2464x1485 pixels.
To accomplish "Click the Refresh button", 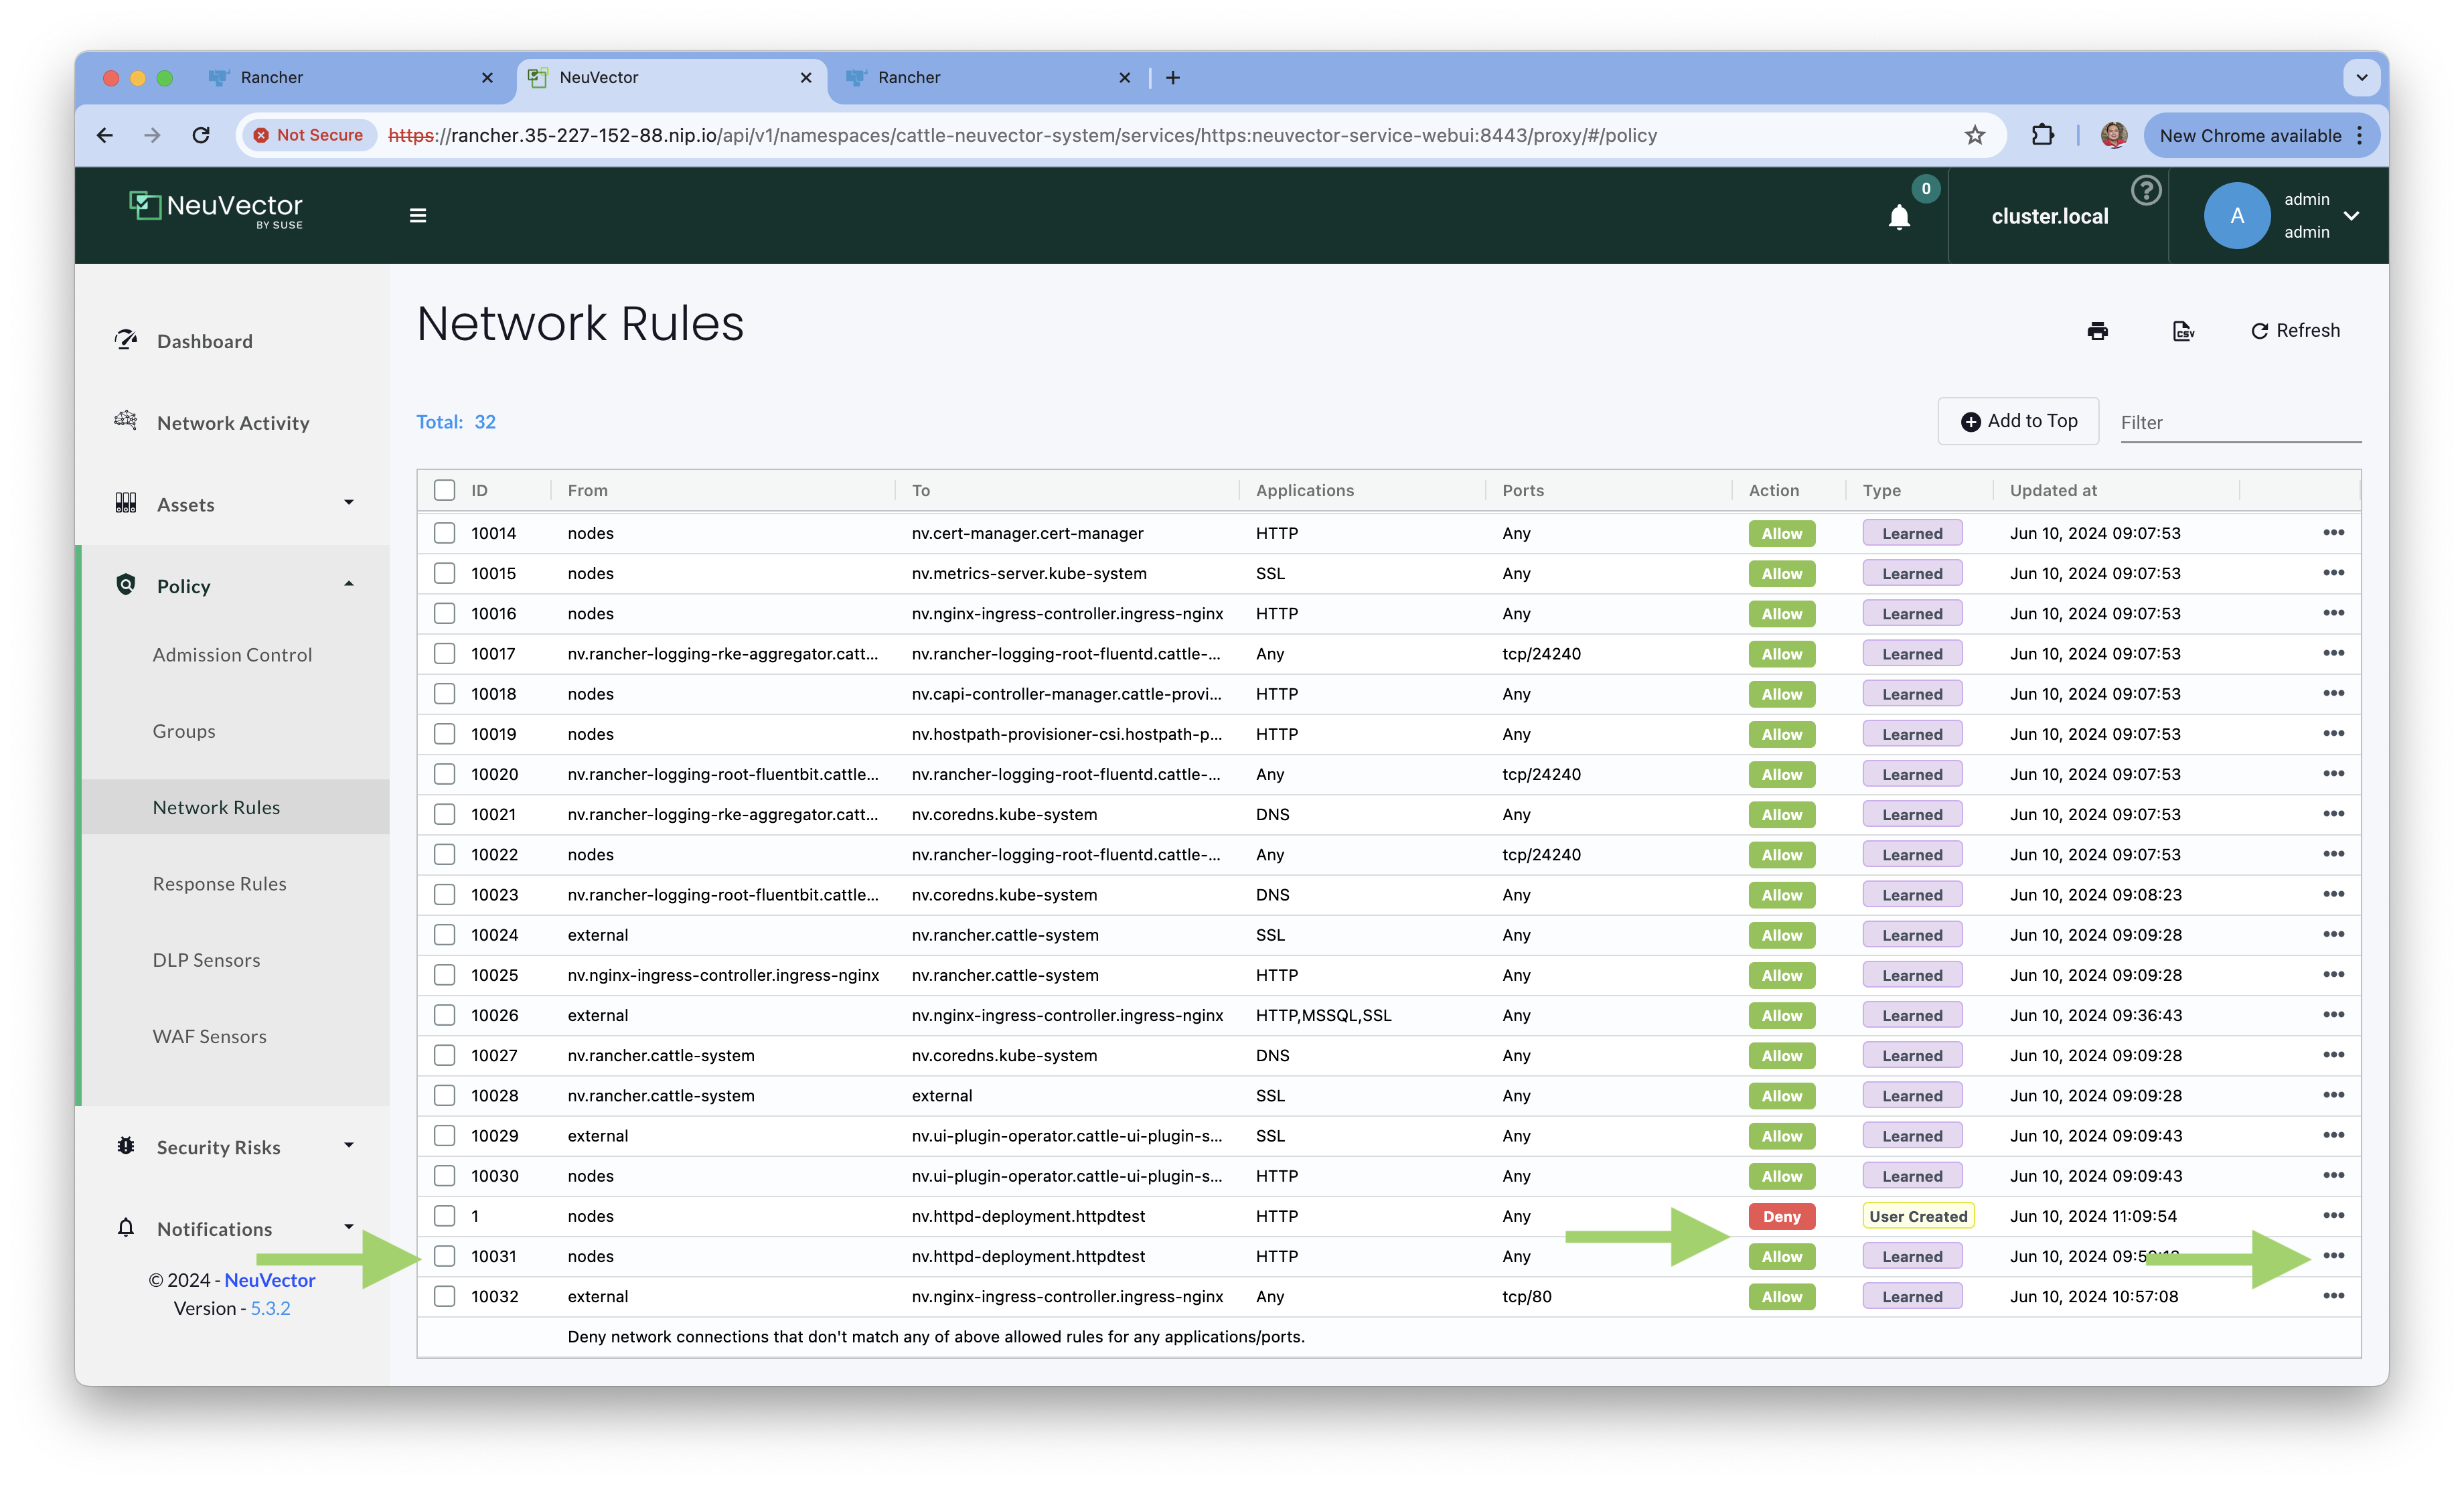I will click(x=2295, y=331).
